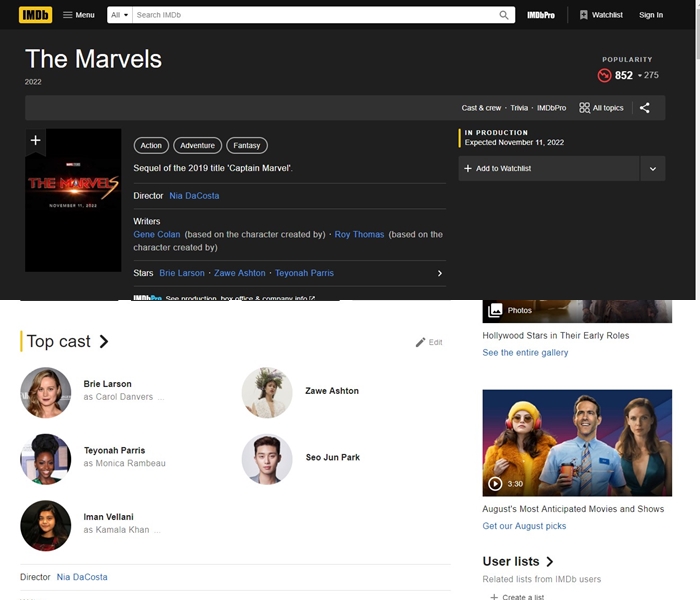Open Brie Larson cast name
700x600 pixels.
107,384
